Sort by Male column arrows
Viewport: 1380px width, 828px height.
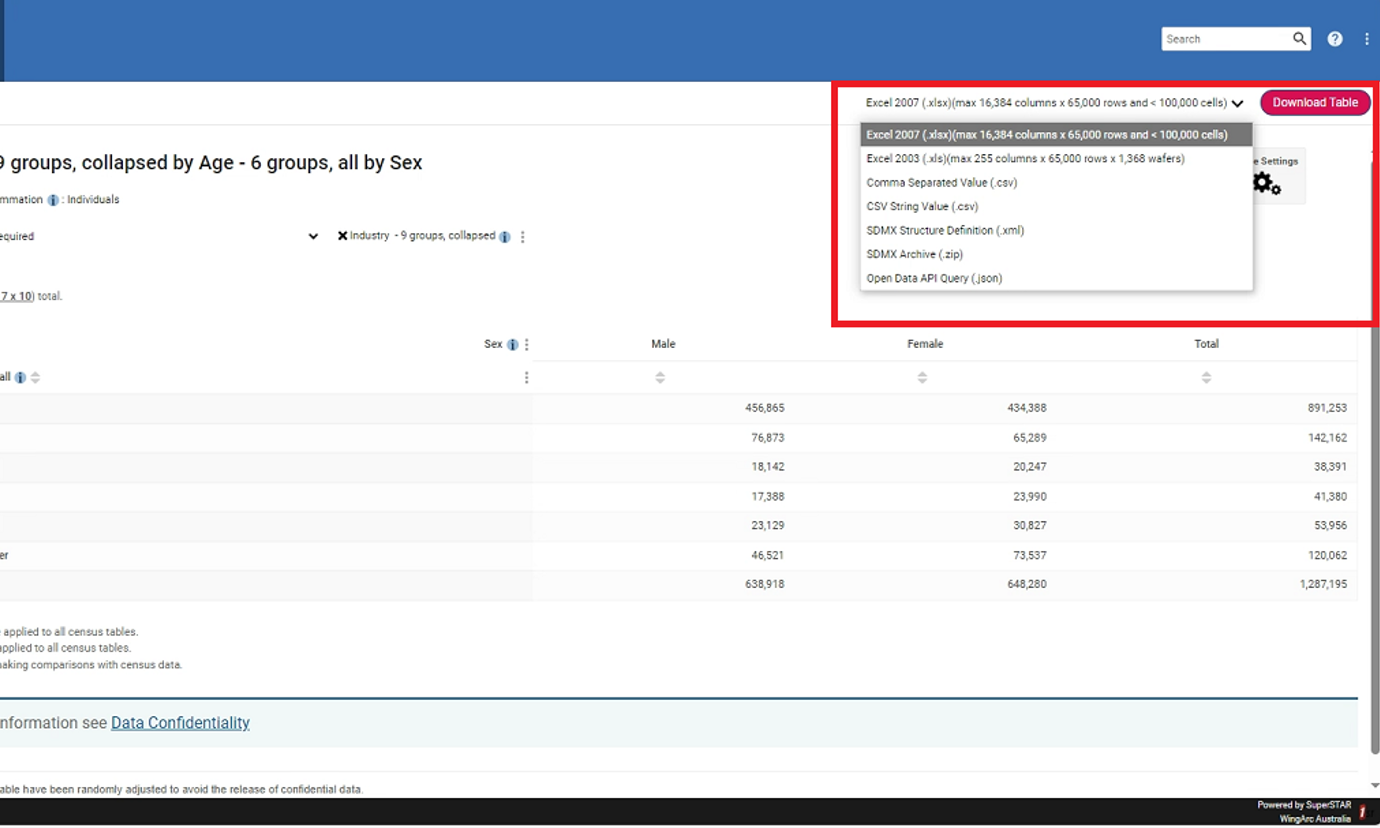[x=660, y=378]
